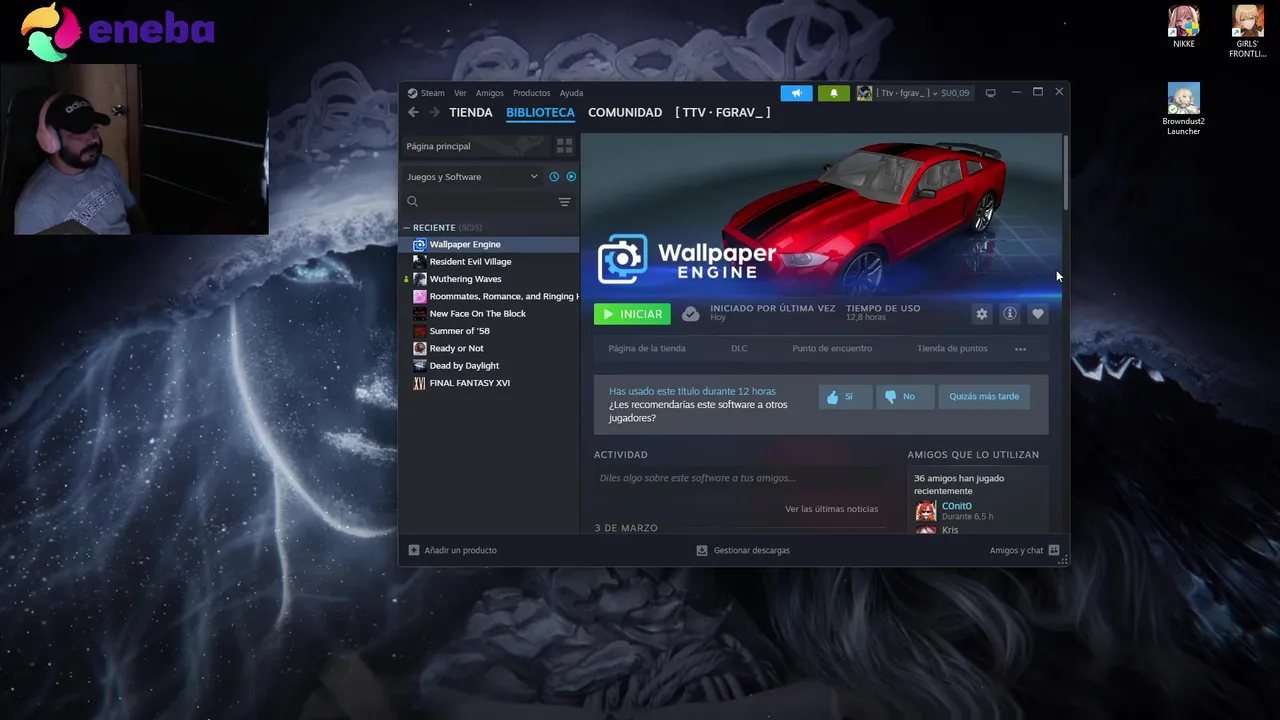
Task: Open Tienda de puntos link
Action: tap(952, 349)
